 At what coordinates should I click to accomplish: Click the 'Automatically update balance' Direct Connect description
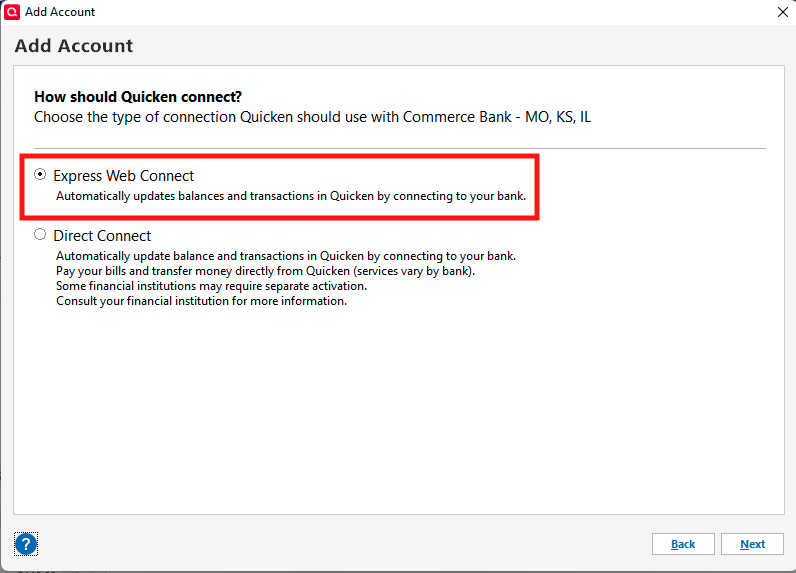[x=285, y=256]
